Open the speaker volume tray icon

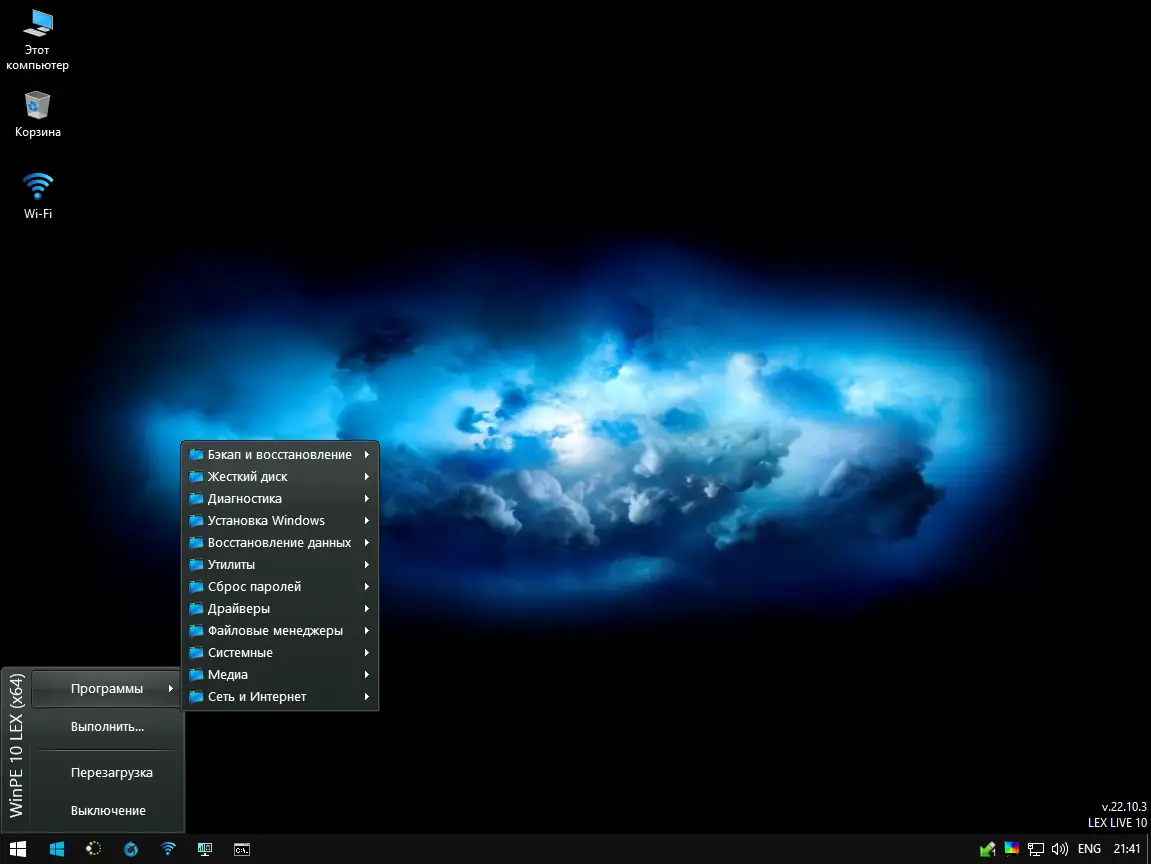click(1059, 849)
